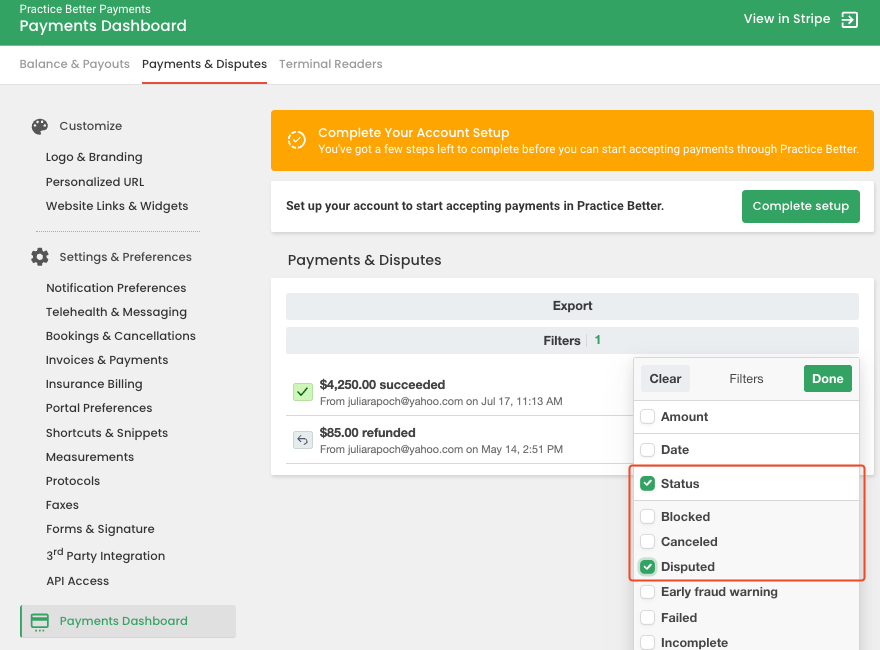Click the Settings & Preferences gear icon

[39, 257]
